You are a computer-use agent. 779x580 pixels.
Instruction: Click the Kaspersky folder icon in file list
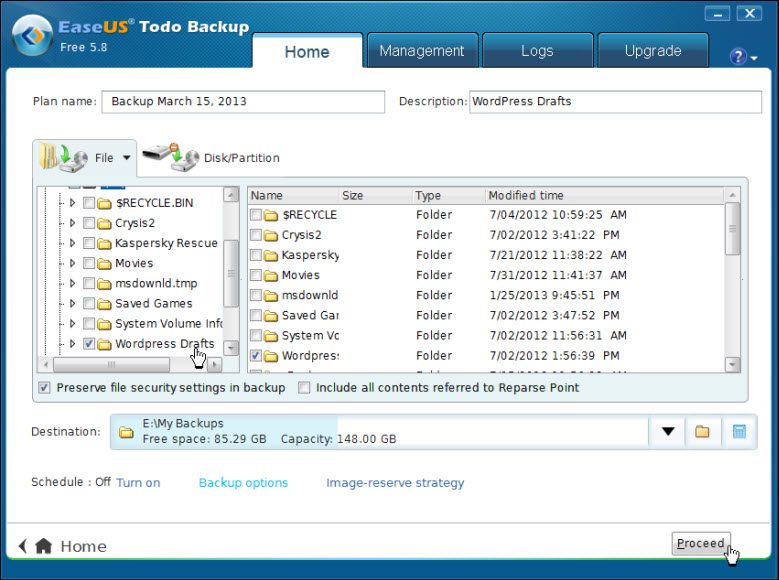(x=271, y=255)
